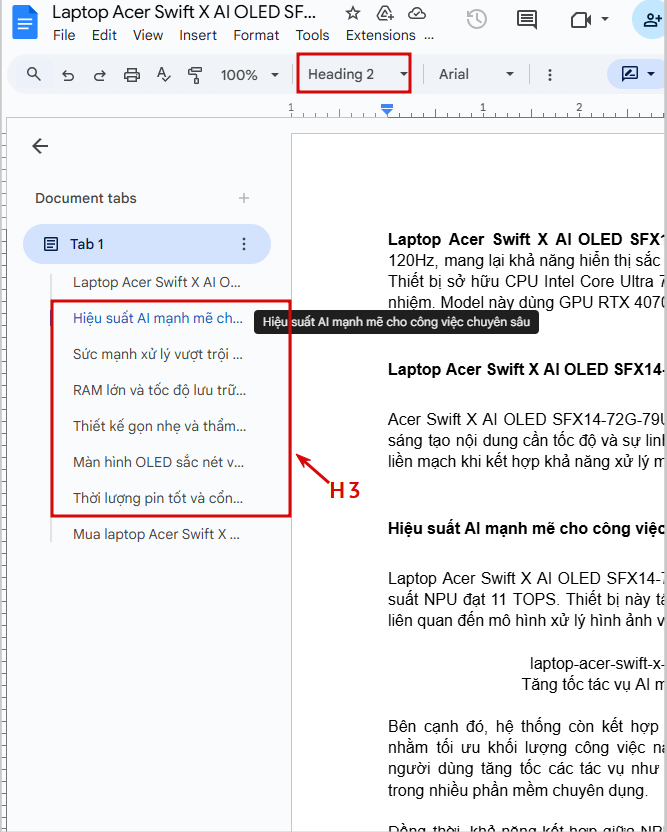Viewport: 667px width, 832px height.
Task: Show hidden menus via the ellipsis
Action: tap(429, 36)
